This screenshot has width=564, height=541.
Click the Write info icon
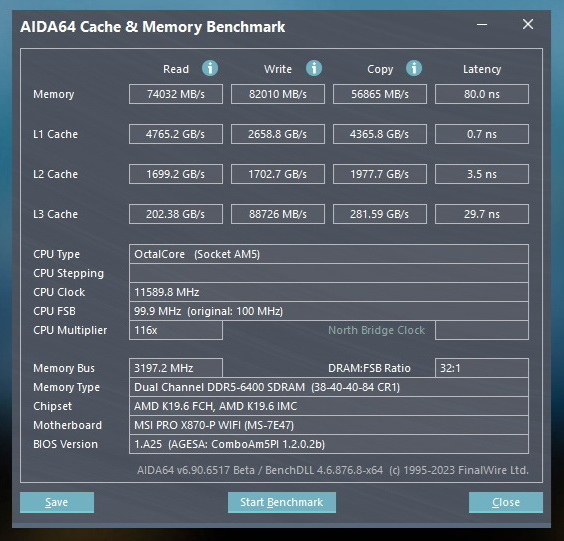click(314, 68)
